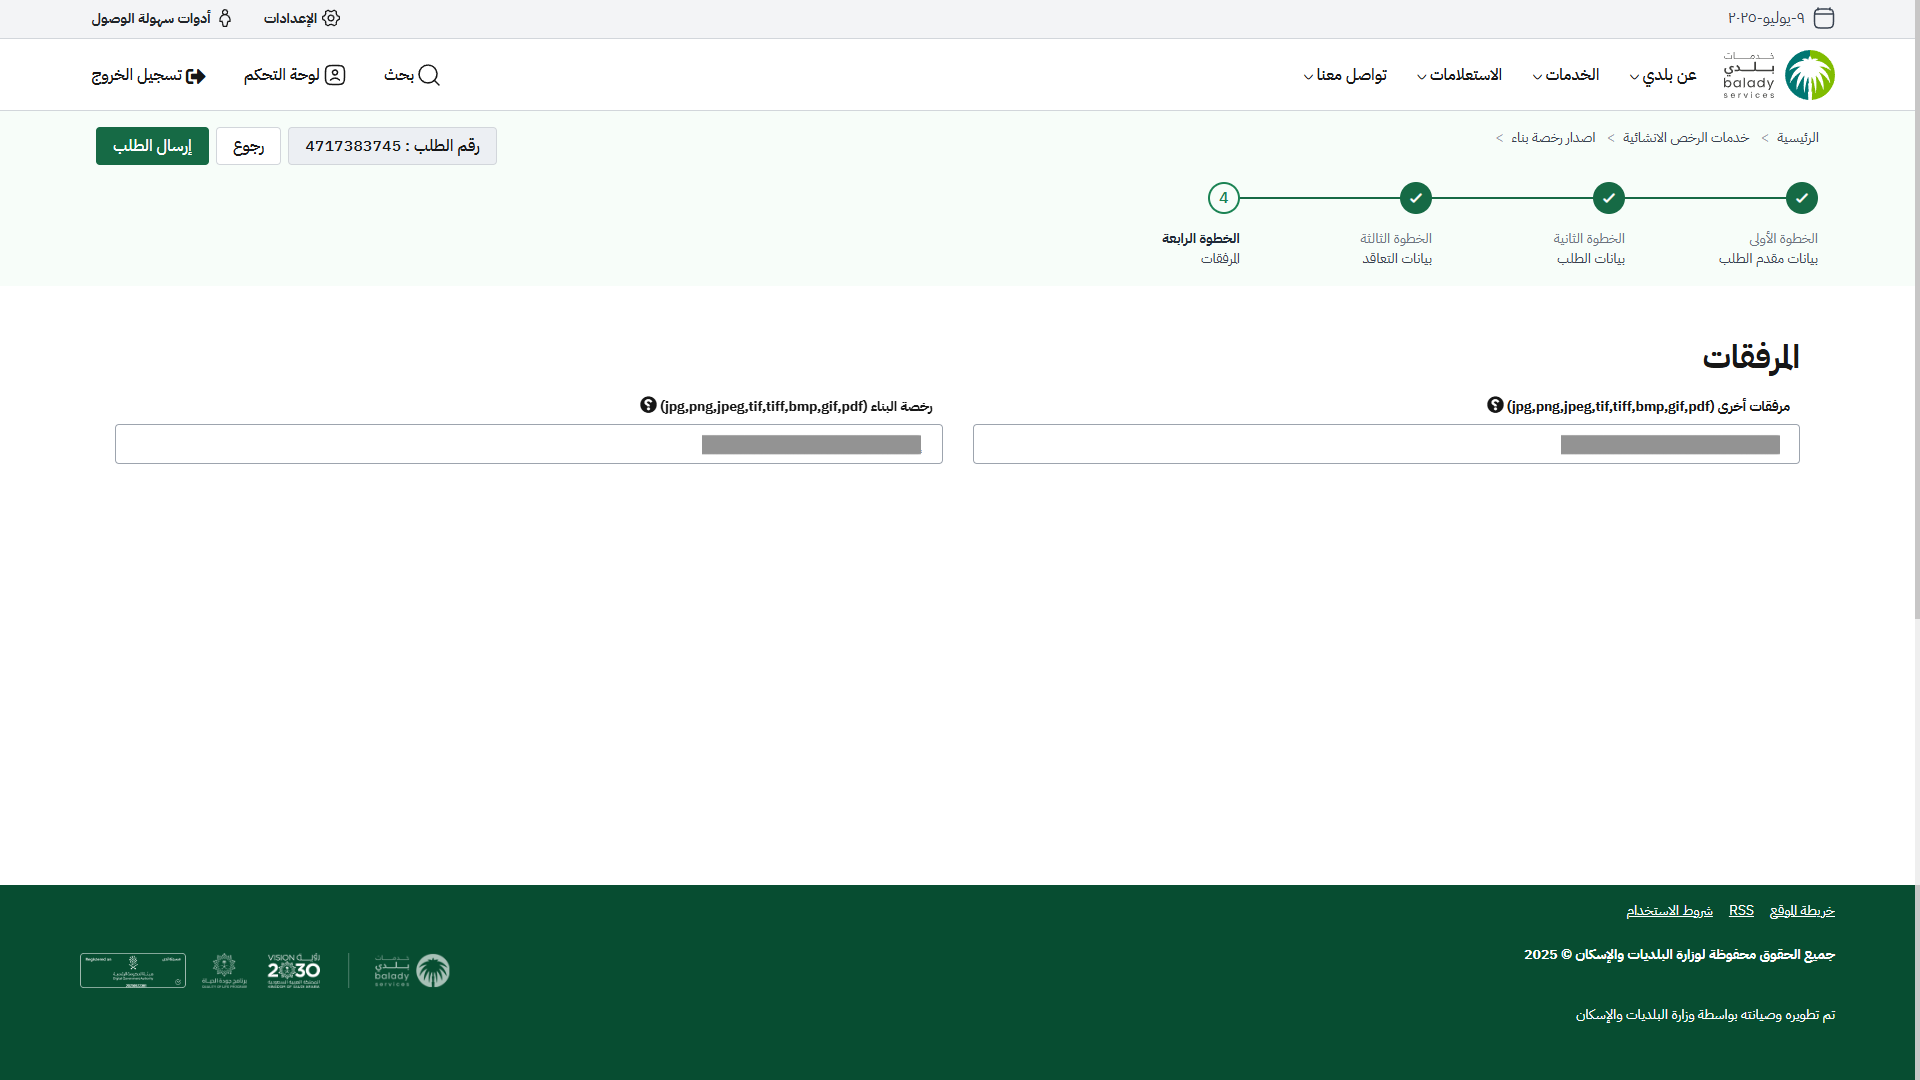
Task: Expand the الاستعلامات dropdown menu
Action: coord(1460,75)
